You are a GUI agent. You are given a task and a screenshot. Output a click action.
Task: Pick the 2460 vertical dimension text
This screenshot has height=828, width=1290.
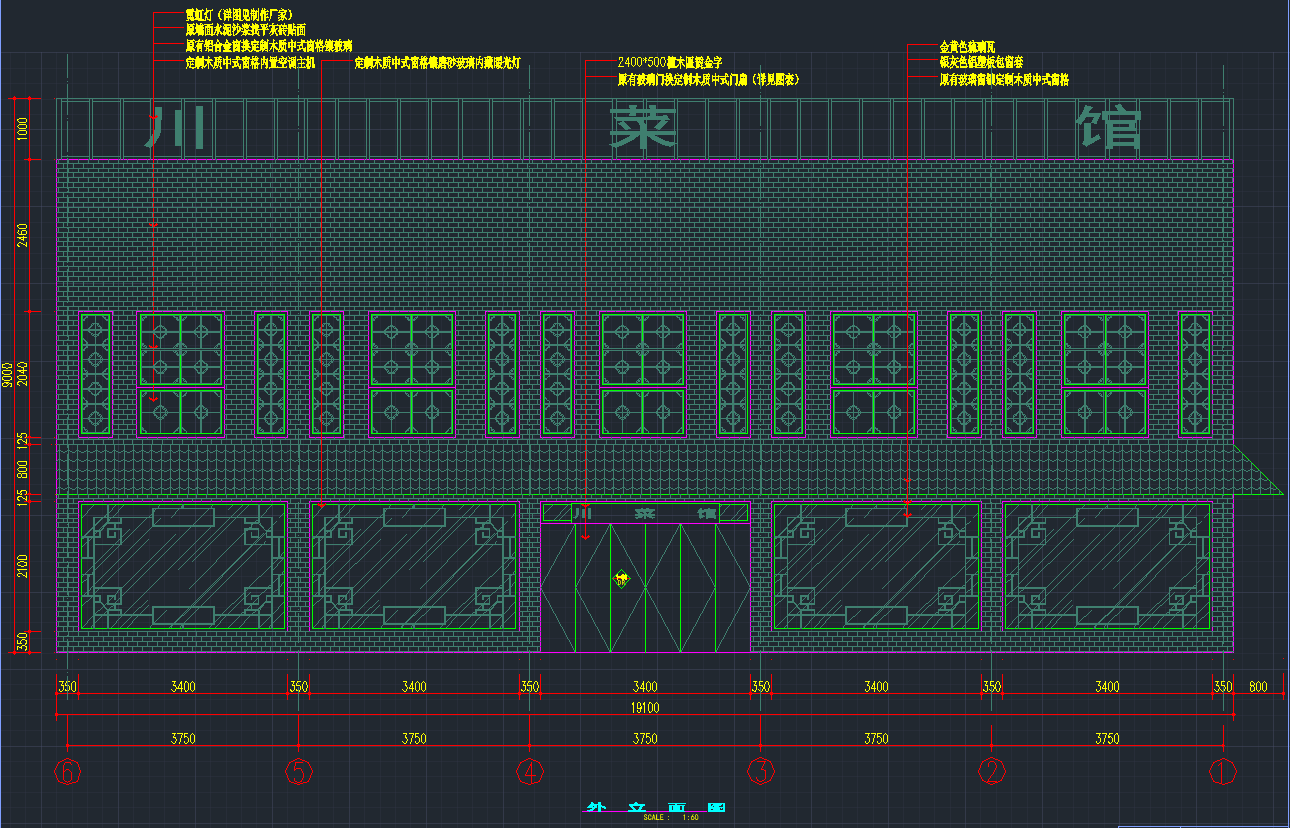pyautogui.click(x=23, y=236)
